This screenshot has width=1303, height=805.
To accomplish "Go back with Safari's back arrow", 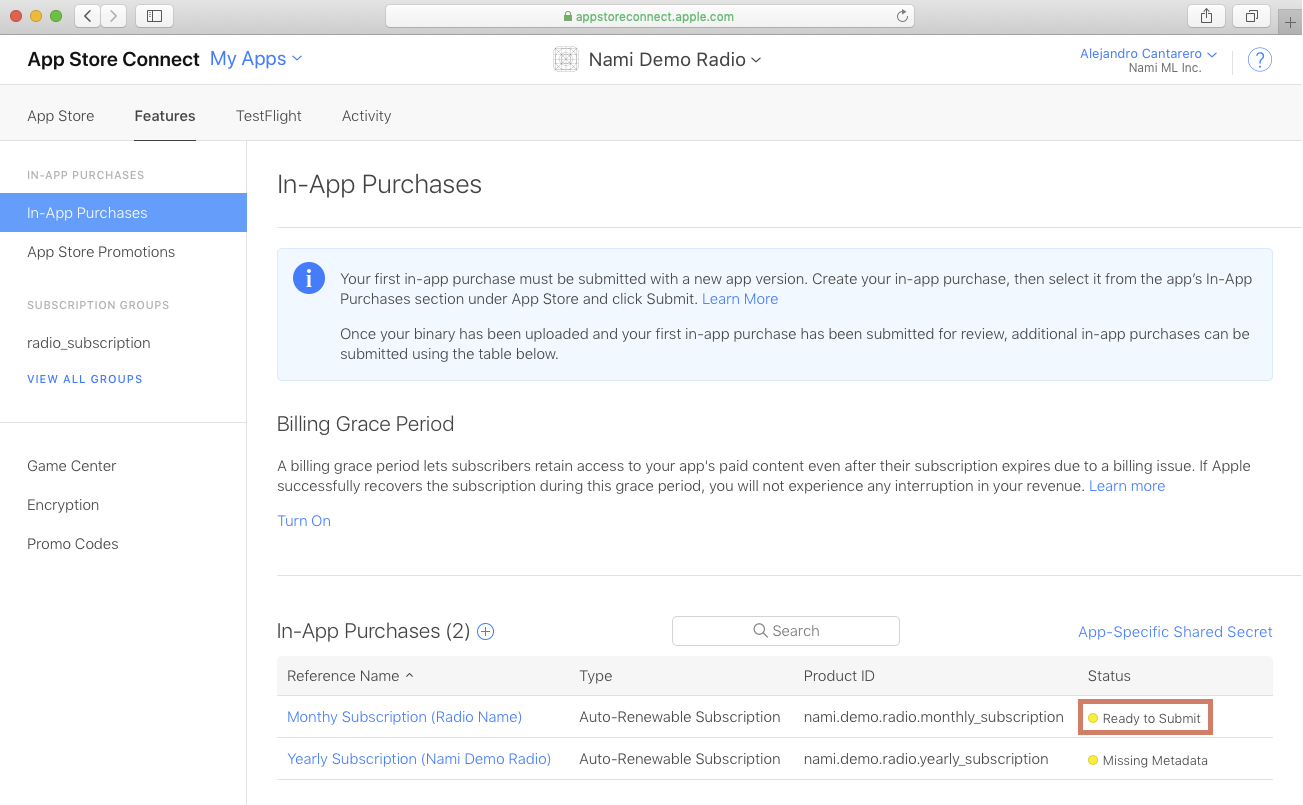I will [x=87, y=16].
